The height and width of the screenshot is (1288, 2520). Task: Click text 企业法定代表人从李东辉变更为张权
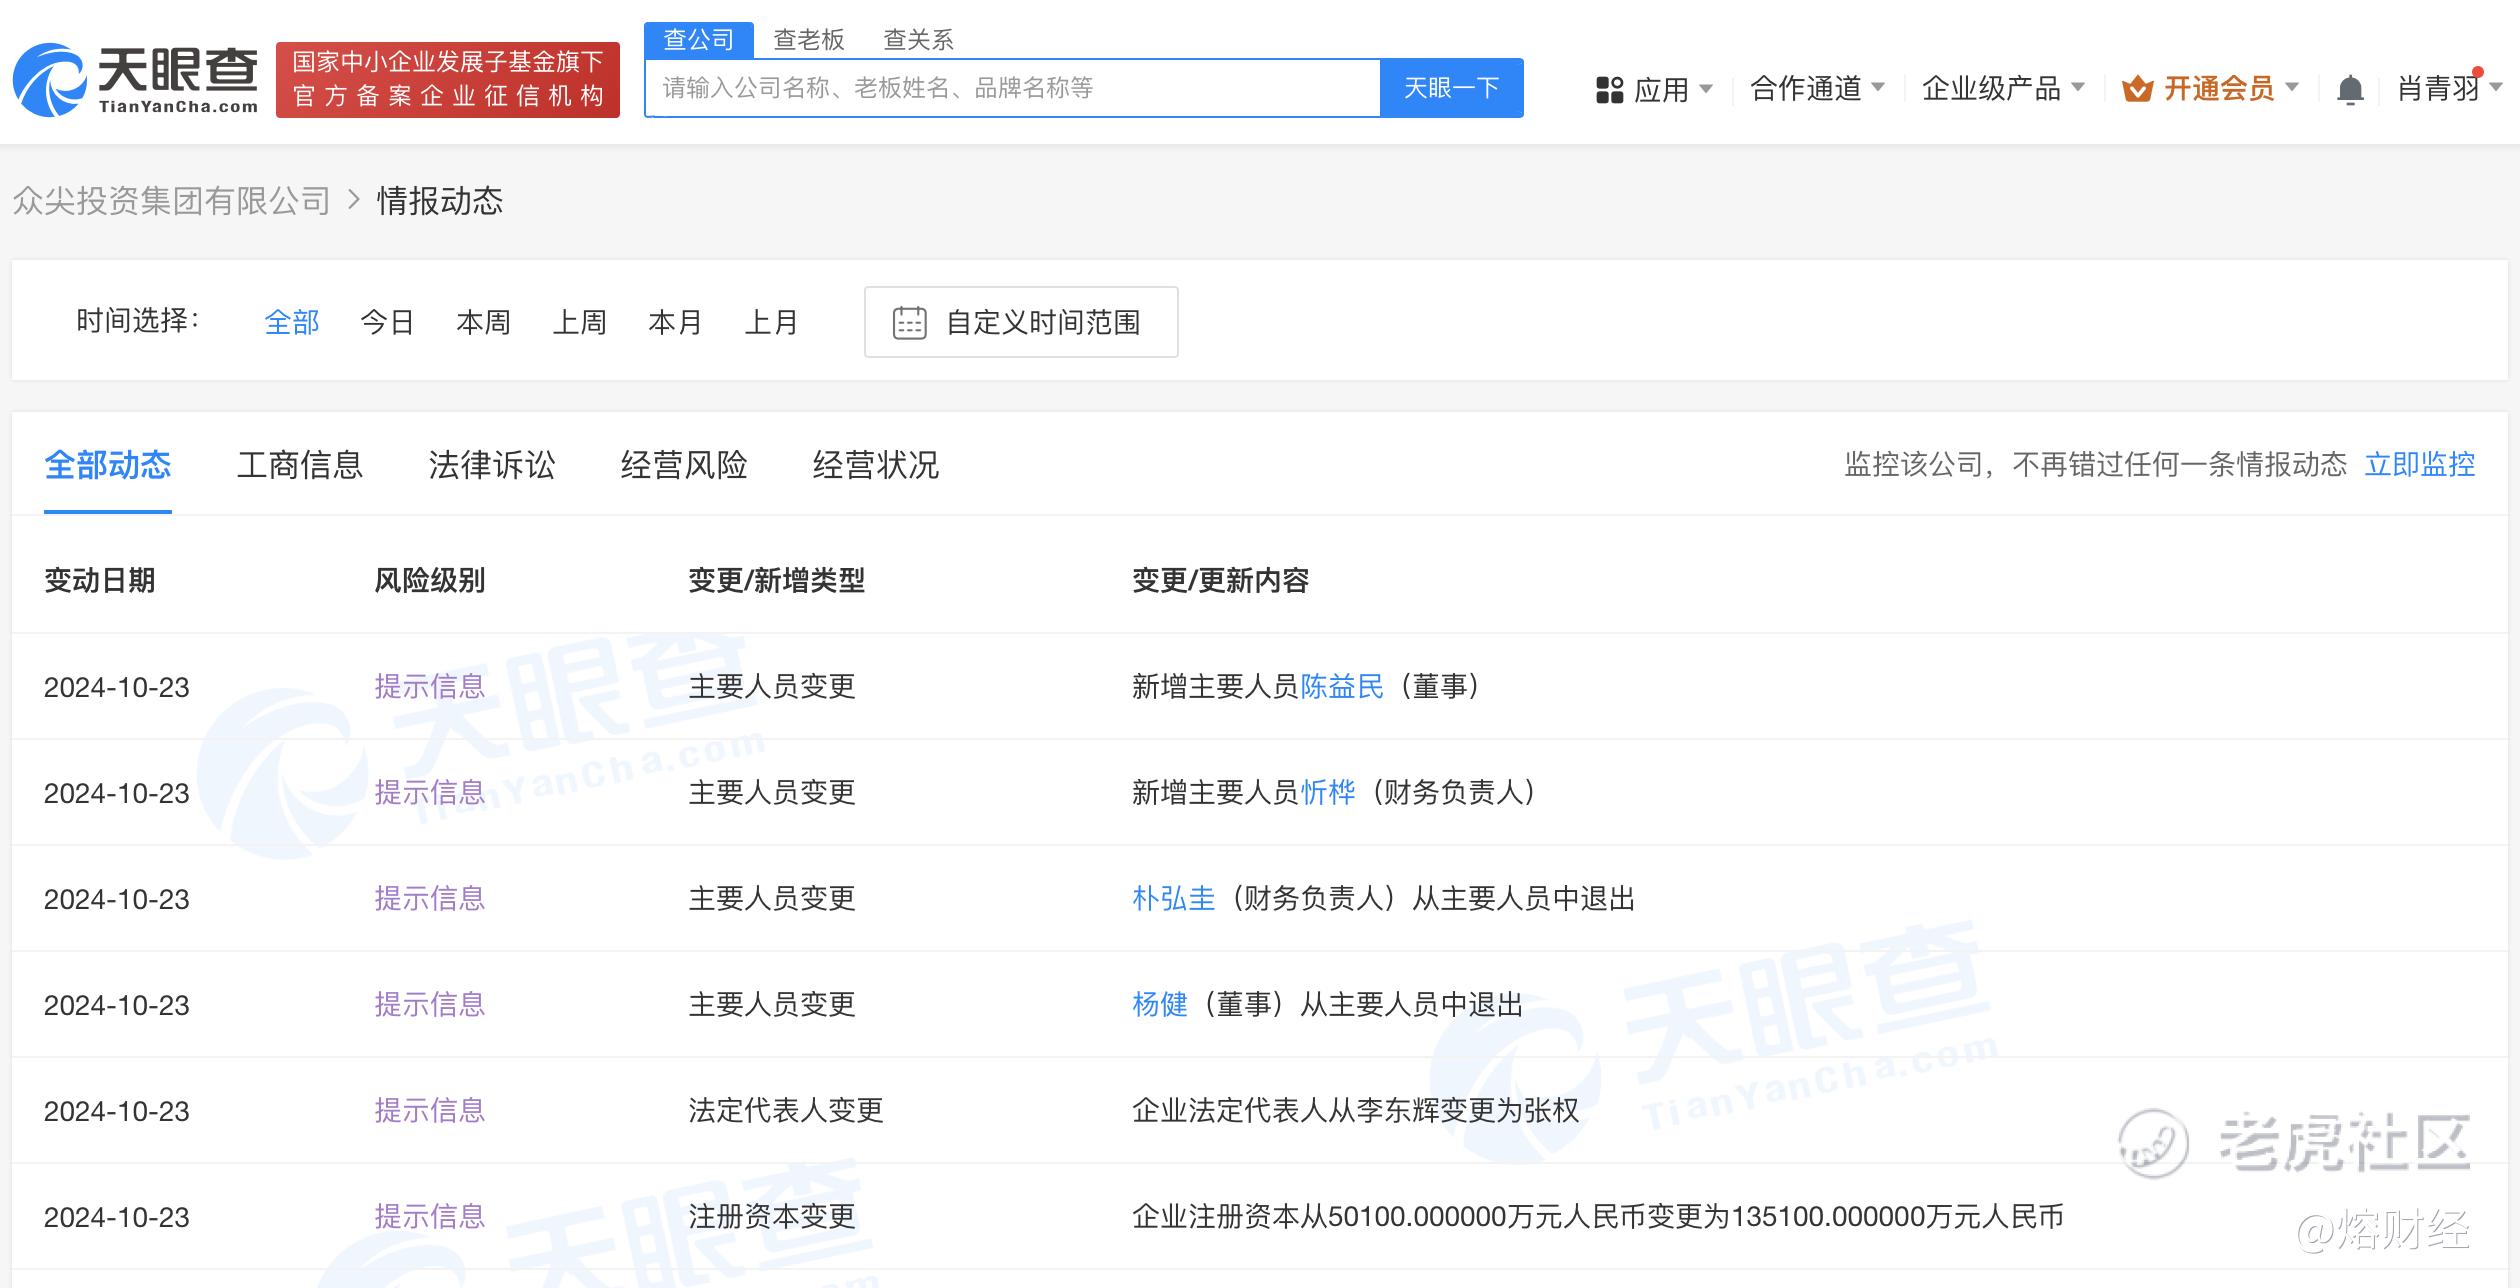pos(1356,1110)
